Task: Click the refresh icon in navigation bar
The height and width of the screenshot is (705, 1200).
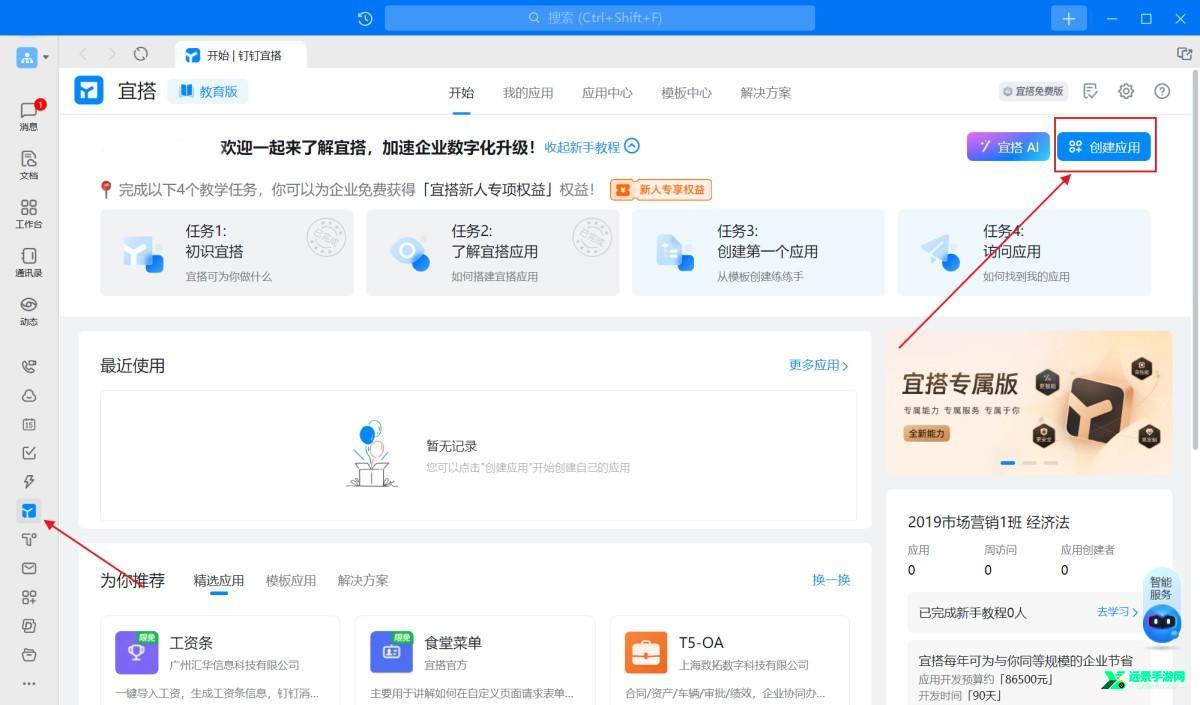Action: click(141, 54)
